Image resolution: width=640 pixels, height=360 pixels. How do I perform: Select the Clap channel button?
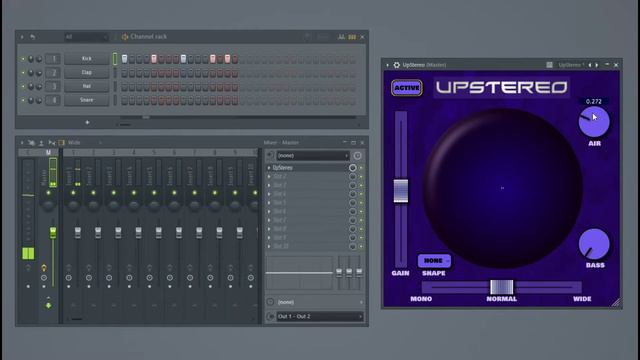(87, 73)
